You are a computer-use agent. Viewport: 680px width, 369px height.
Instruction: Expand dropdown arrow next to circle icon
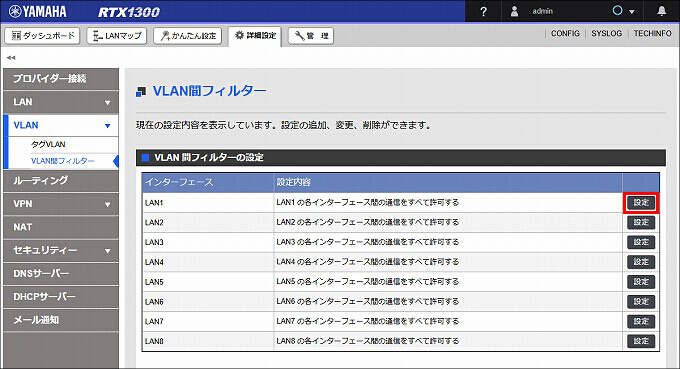click(631, 12)
